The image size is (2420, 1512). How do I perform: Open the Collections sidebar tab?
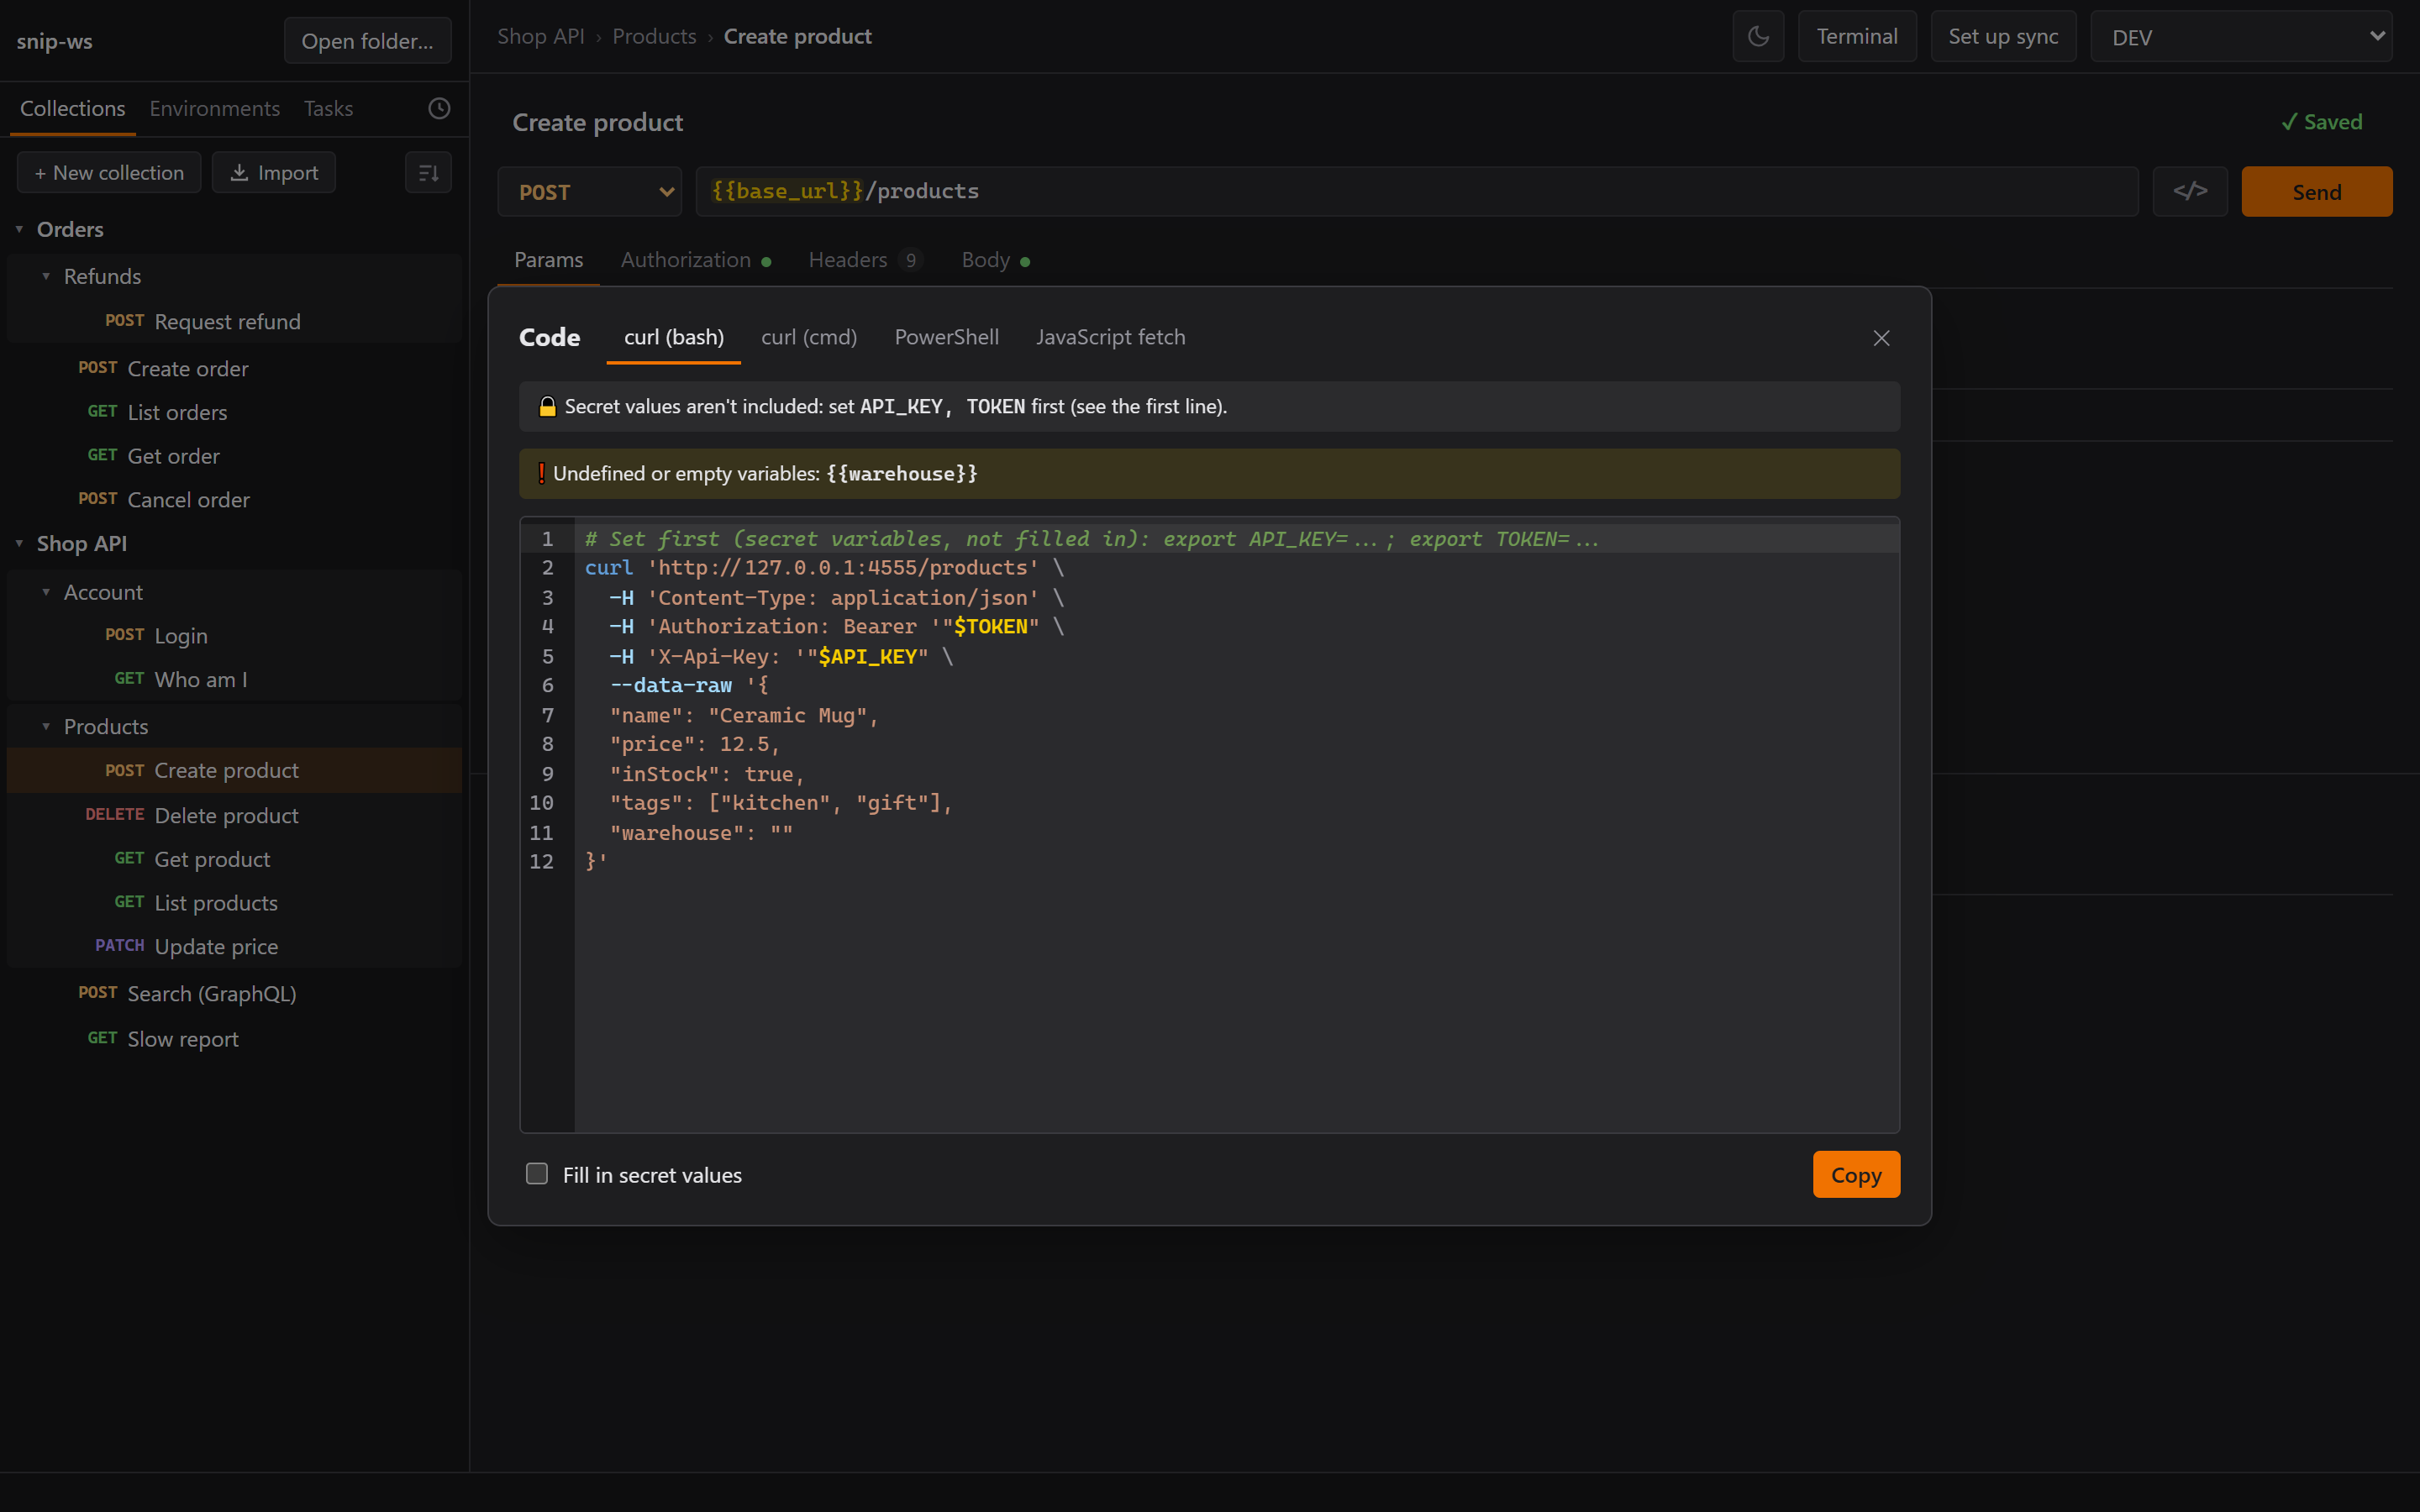point(72,108)
